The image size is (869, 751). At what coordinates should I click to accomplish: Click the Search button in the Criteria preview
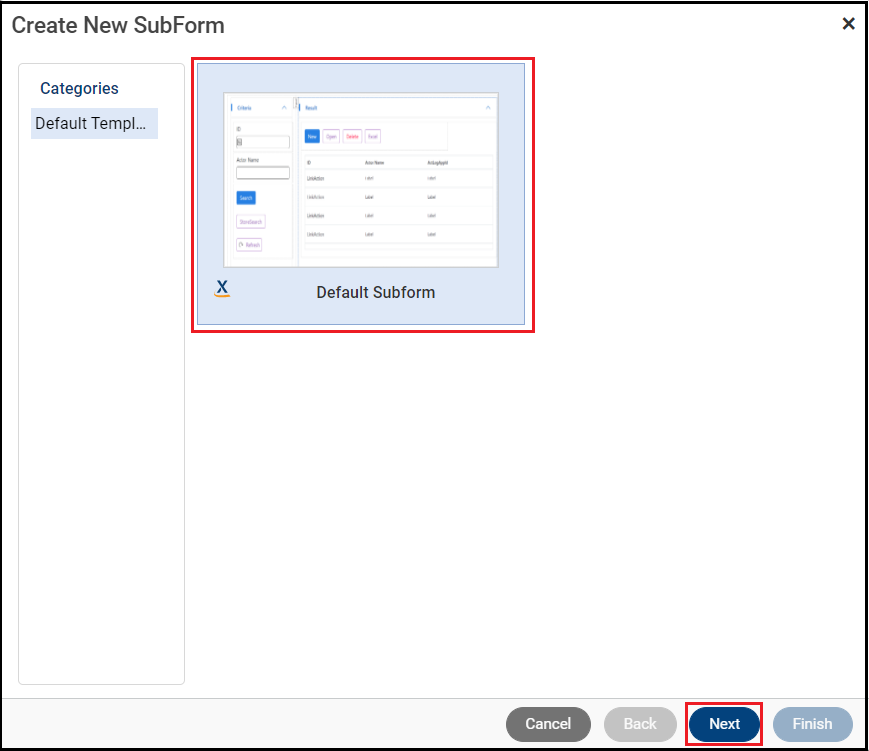coord(246,198)
